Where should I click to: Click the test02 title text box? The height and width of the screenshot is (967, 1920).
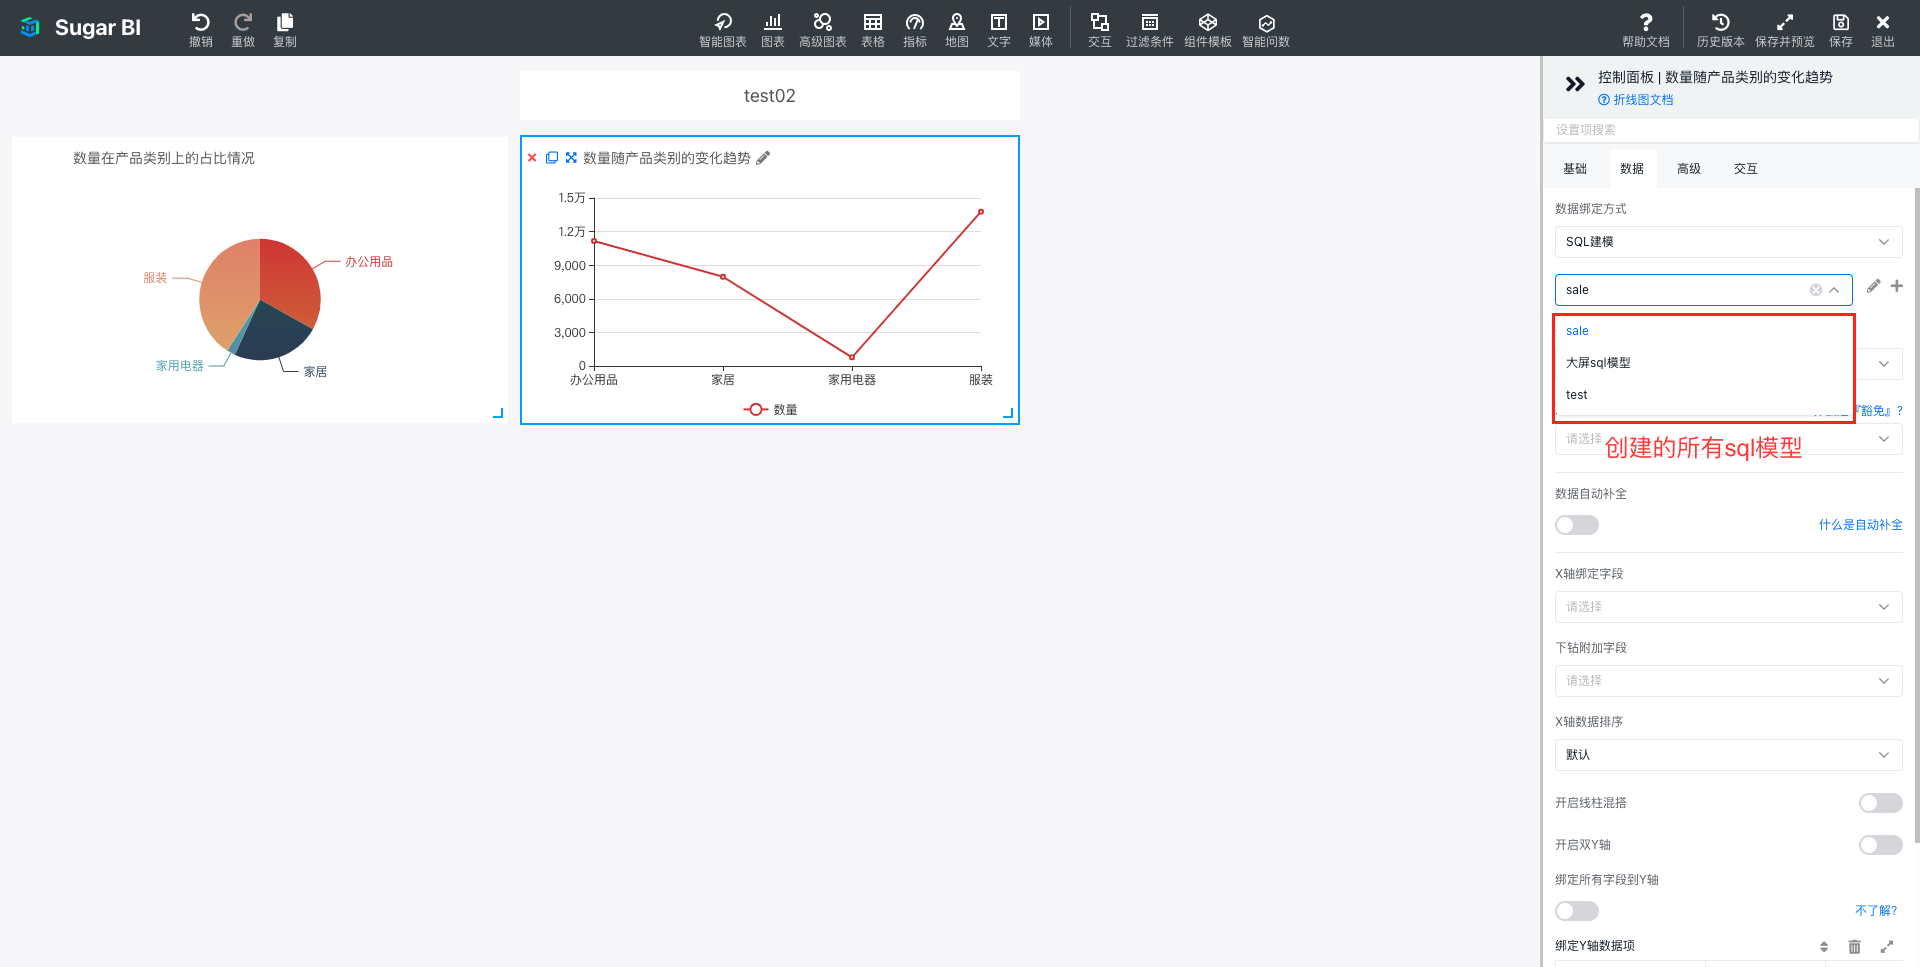coord(770,96)
